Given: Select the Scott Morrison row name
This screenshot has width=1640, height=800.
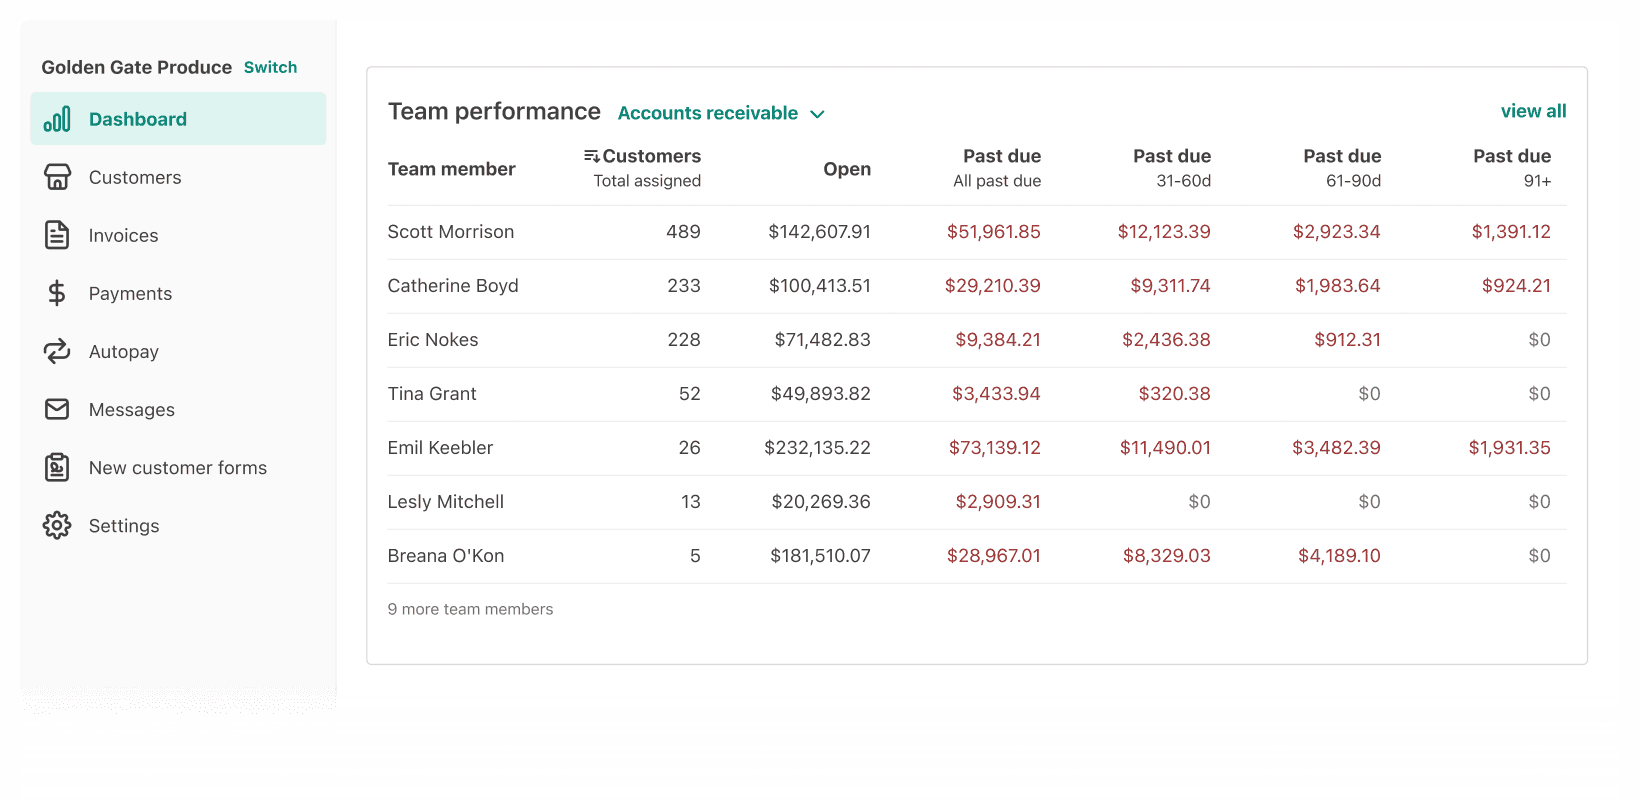Looking at the screenshot, I should click(x=451, y=231).
